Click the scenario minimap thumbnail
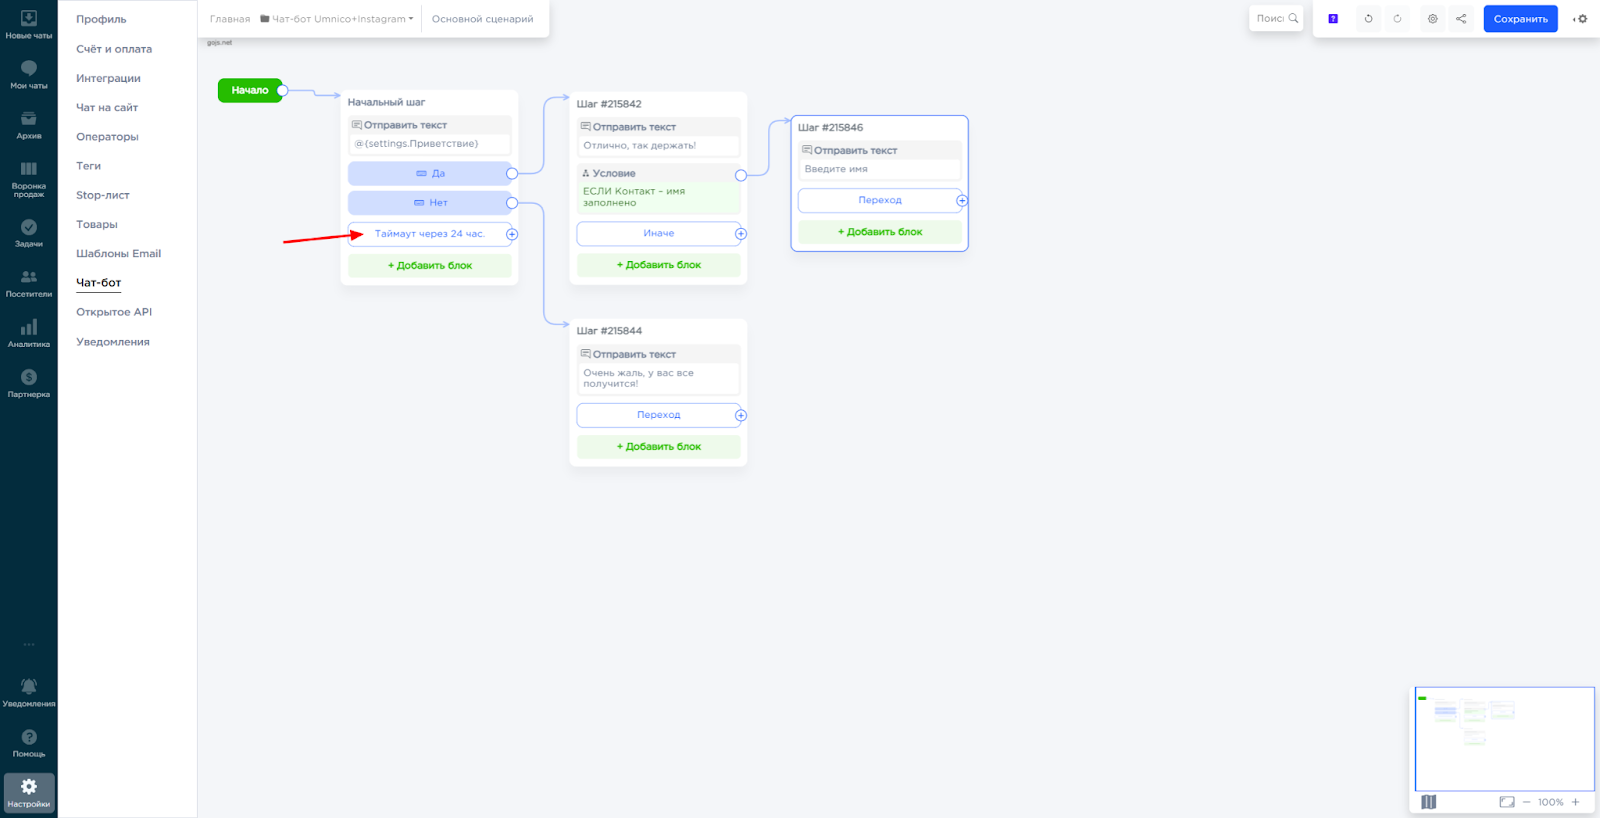Image resolution: width=1600 pixels, height=818 pixels. tap(1504, 738)
